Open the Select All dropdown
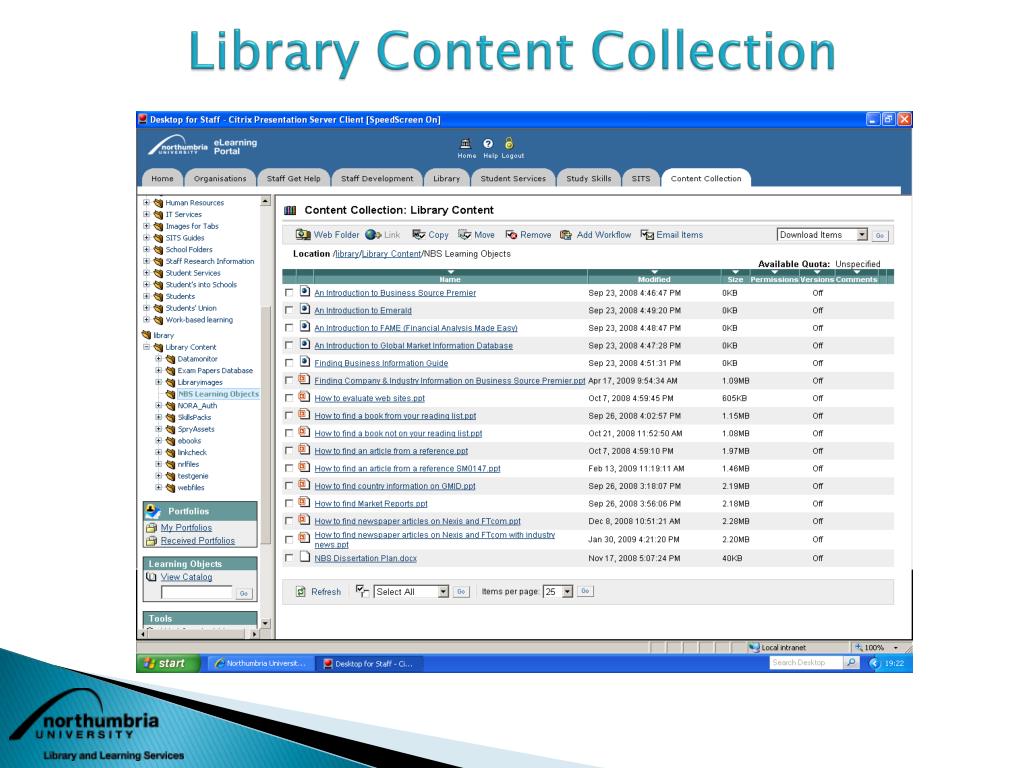Viewport: 1024px width, 768px height. click(411, 592)
